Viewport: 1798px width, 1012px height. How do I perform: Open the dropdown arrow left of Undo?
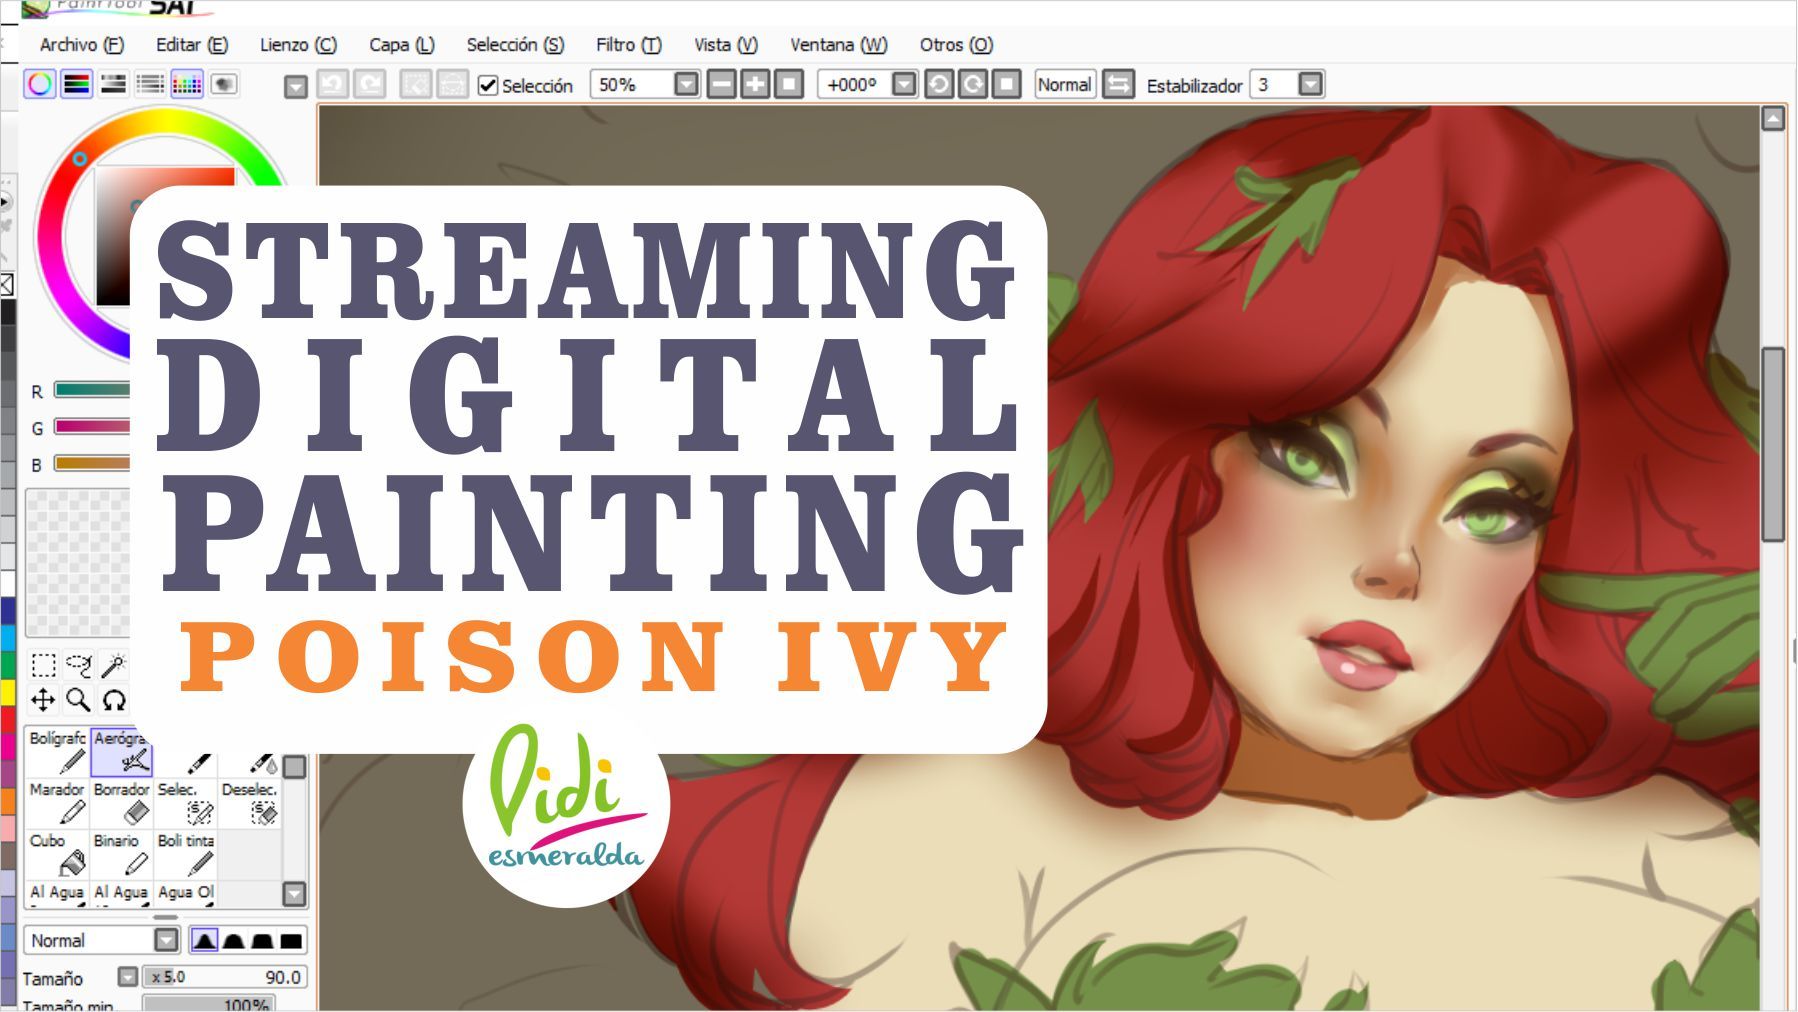click(295, 87)
